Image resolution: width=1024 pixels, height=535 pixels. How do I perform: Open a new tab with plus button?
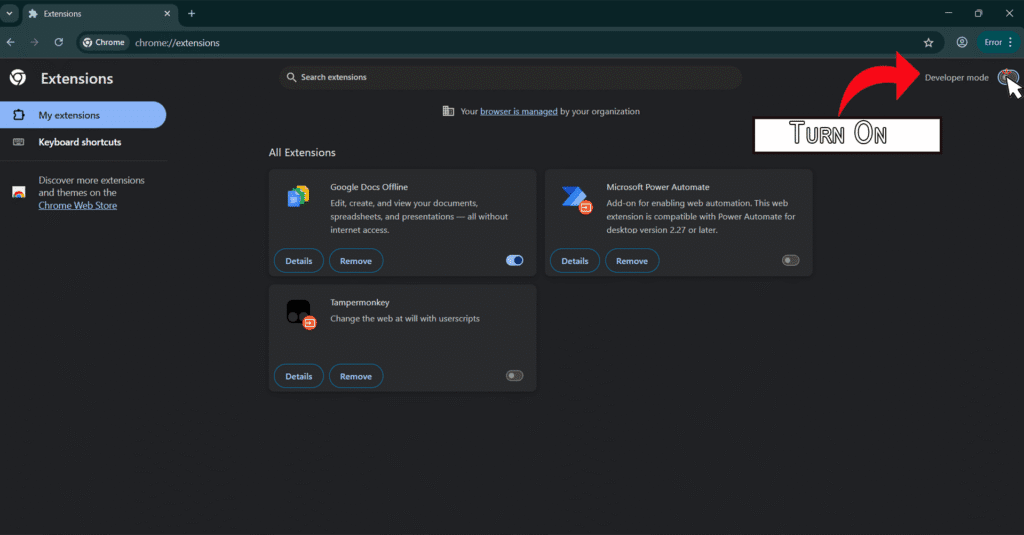click(191, 13)
